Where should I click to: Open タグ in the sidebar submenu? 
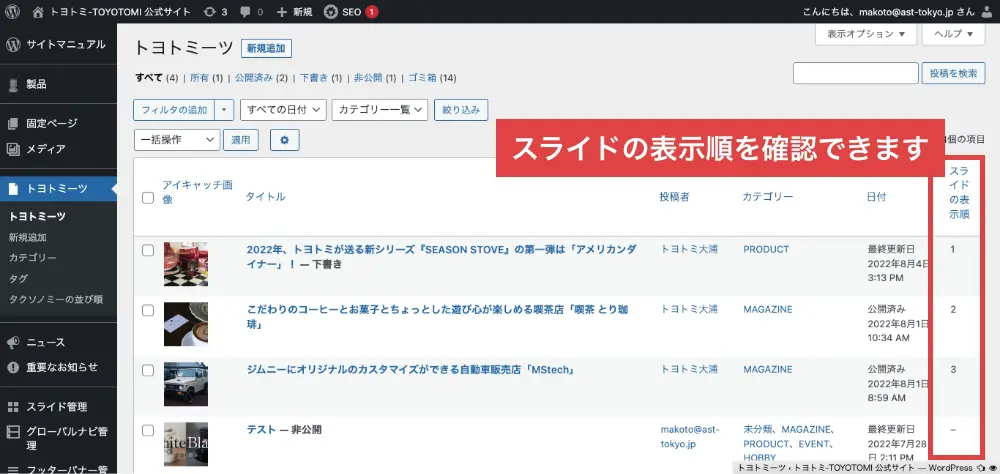[18, 279]
